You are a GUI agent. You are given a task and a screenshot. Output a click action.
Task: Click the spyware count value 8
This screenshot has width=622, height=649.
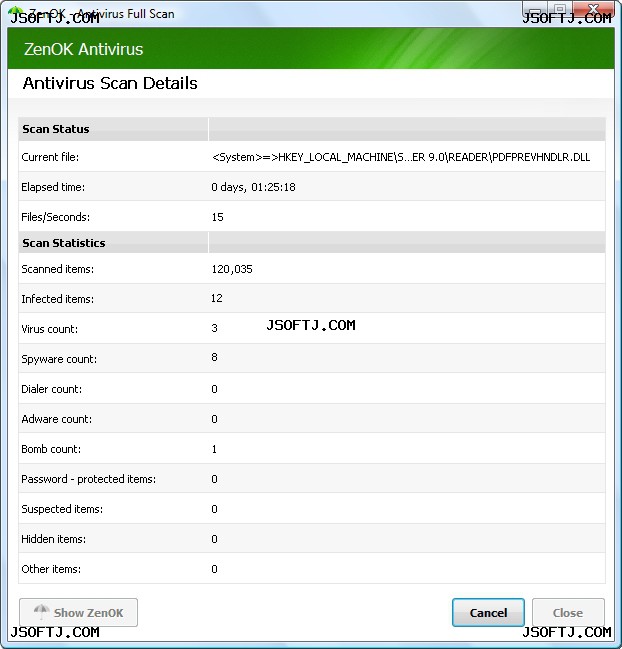tap(214, 357)
